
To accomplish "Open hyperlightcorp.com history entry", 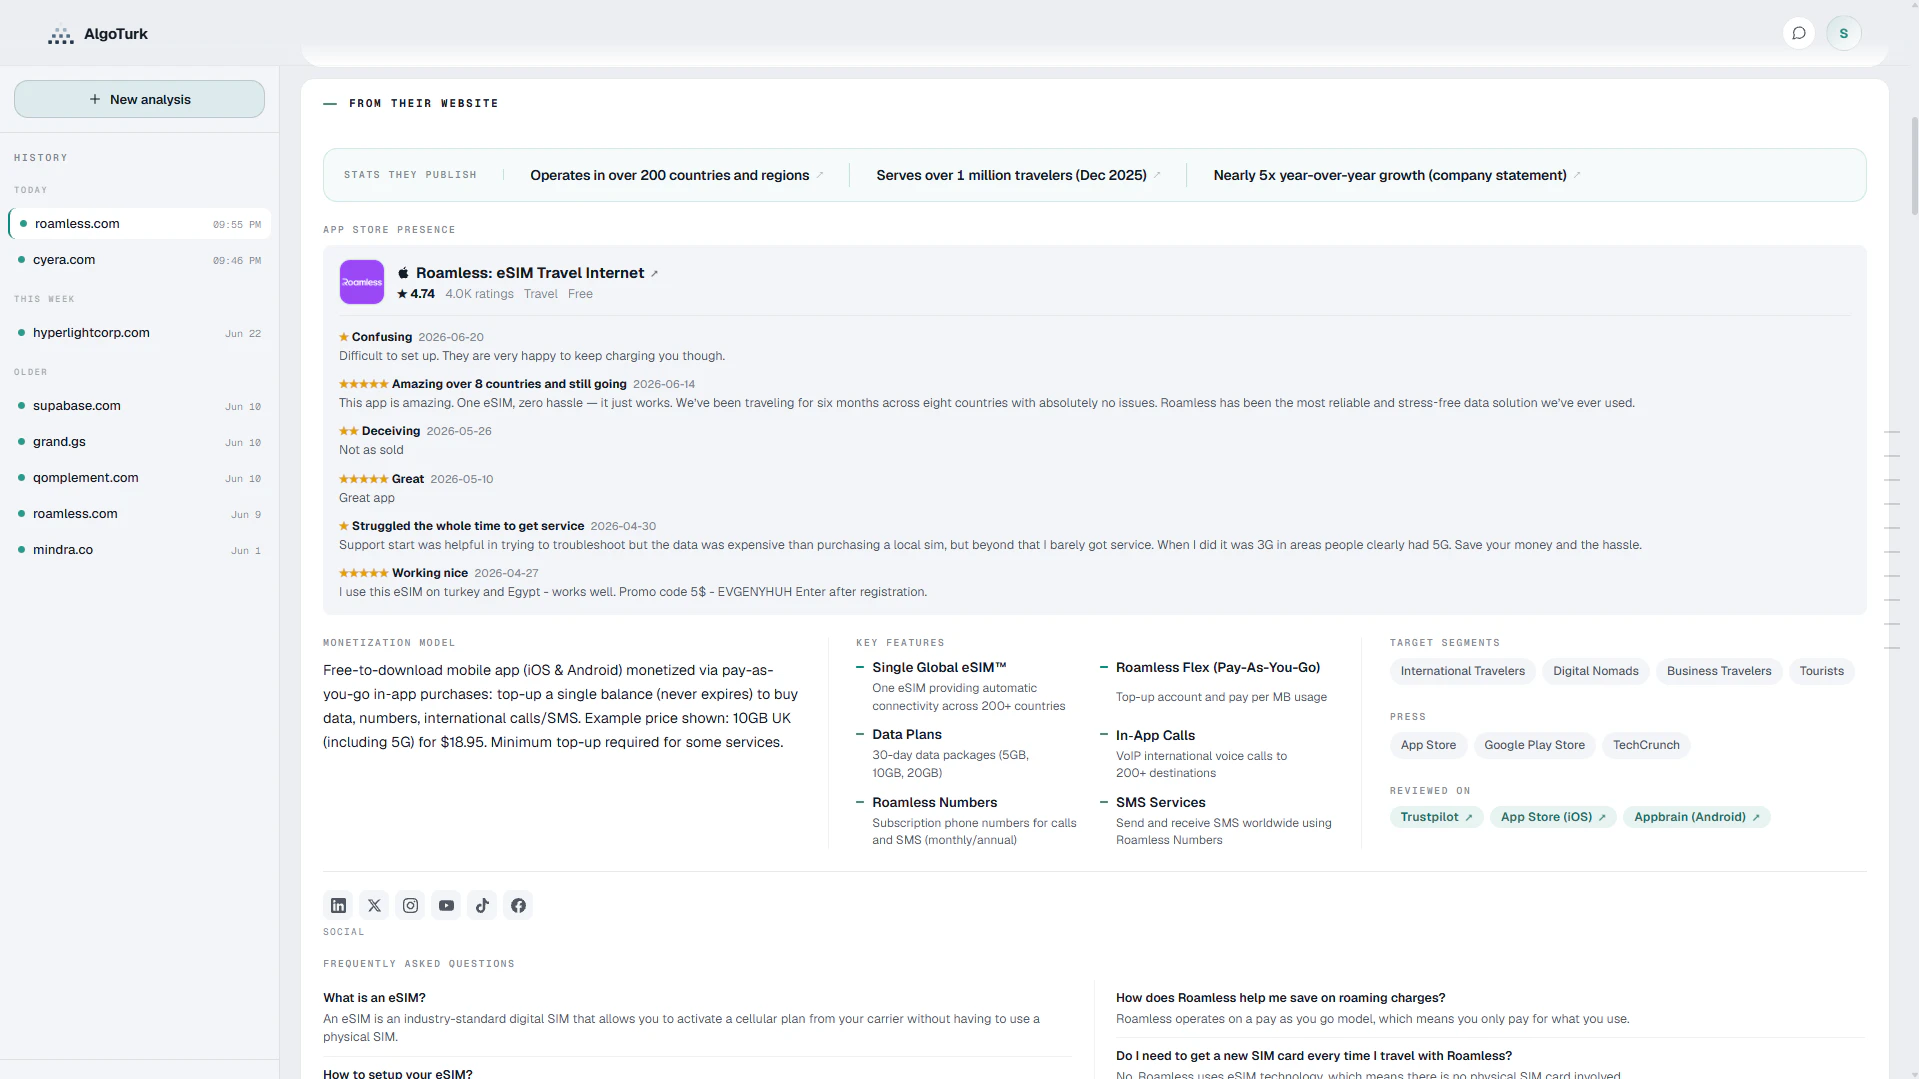I will [139, 333].
